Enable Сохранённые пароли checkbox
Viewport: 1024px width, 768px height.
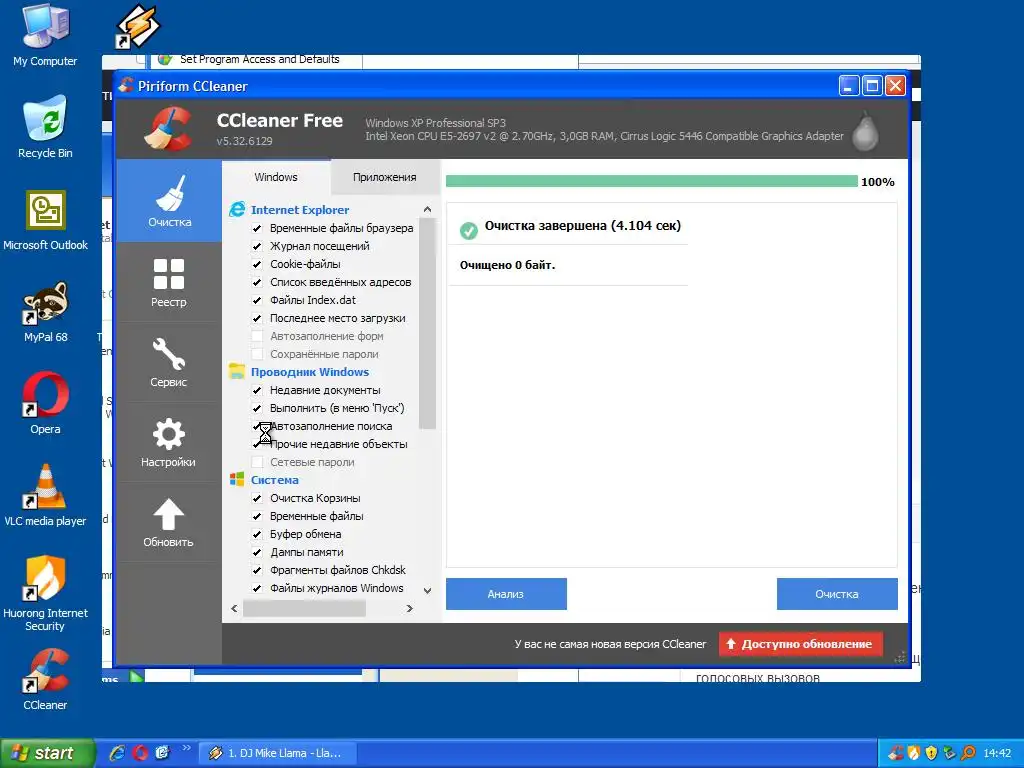pos(257,354)
